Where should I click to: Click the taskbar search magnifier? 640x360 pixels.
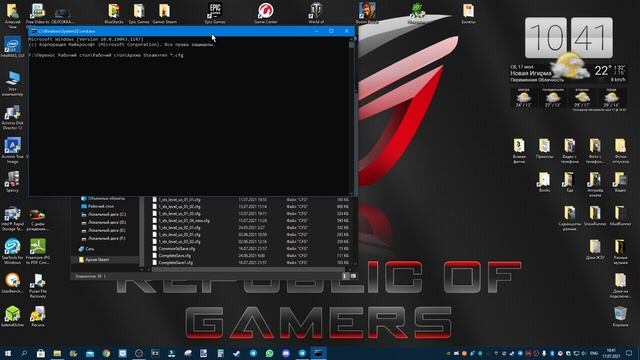point(24,353)
